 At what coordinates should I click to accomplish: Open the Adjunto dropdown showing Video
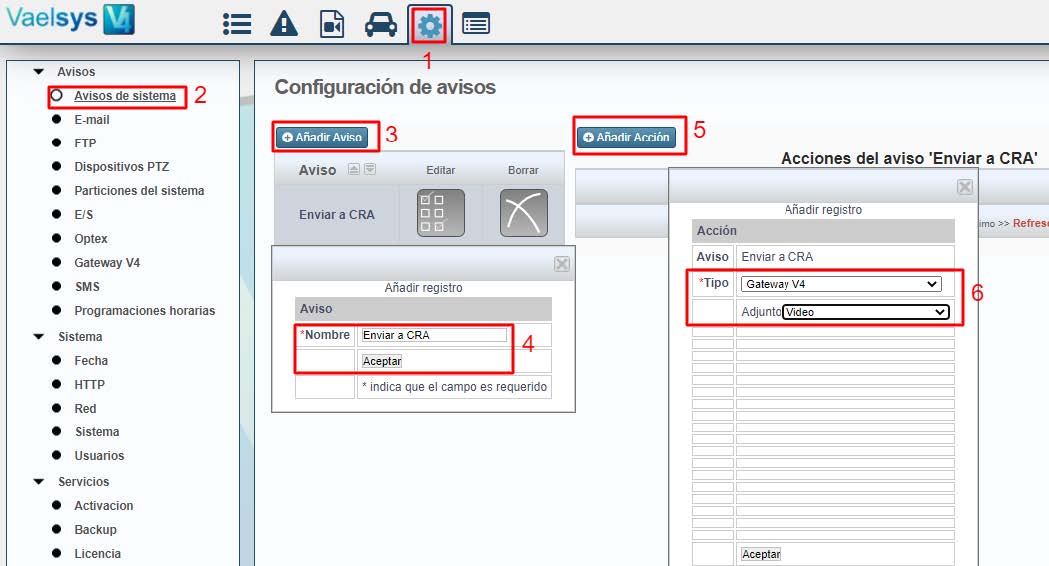point(865,312)
